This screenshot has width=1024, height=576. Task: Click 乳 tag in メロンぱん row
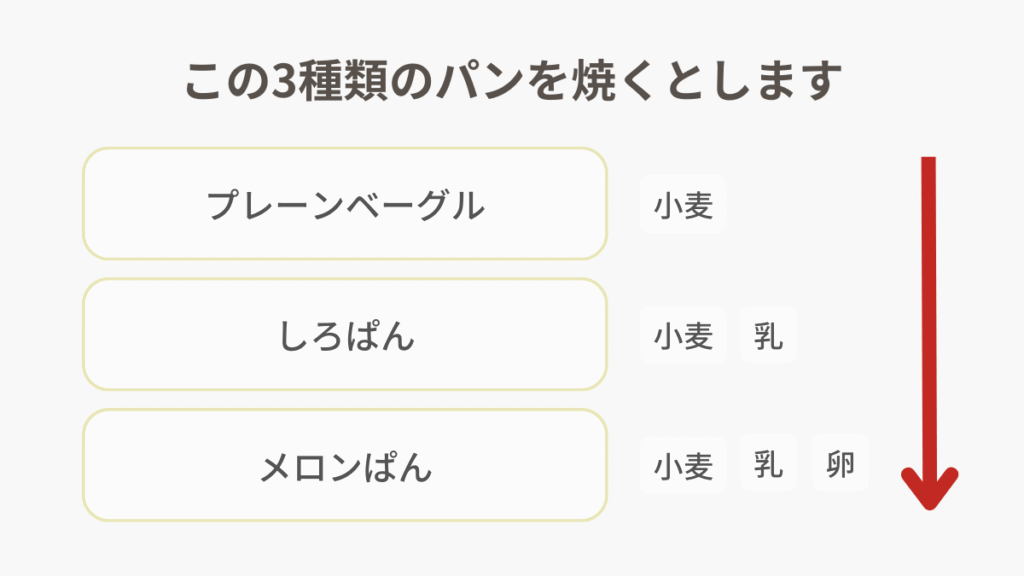(x=768, y=464)
